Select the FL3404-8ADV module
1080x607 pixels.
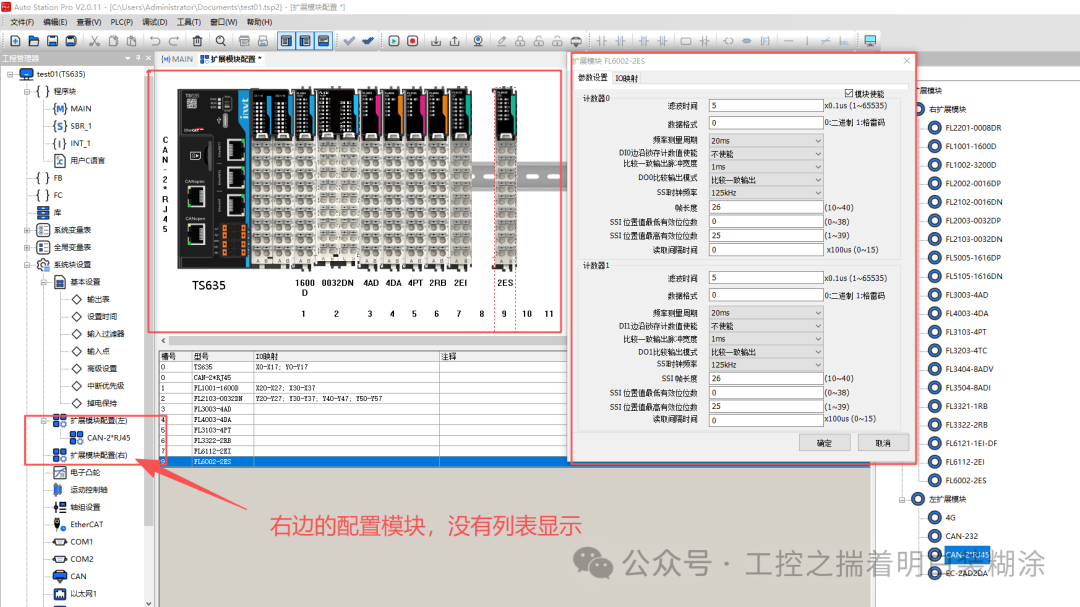pos(969,369)
